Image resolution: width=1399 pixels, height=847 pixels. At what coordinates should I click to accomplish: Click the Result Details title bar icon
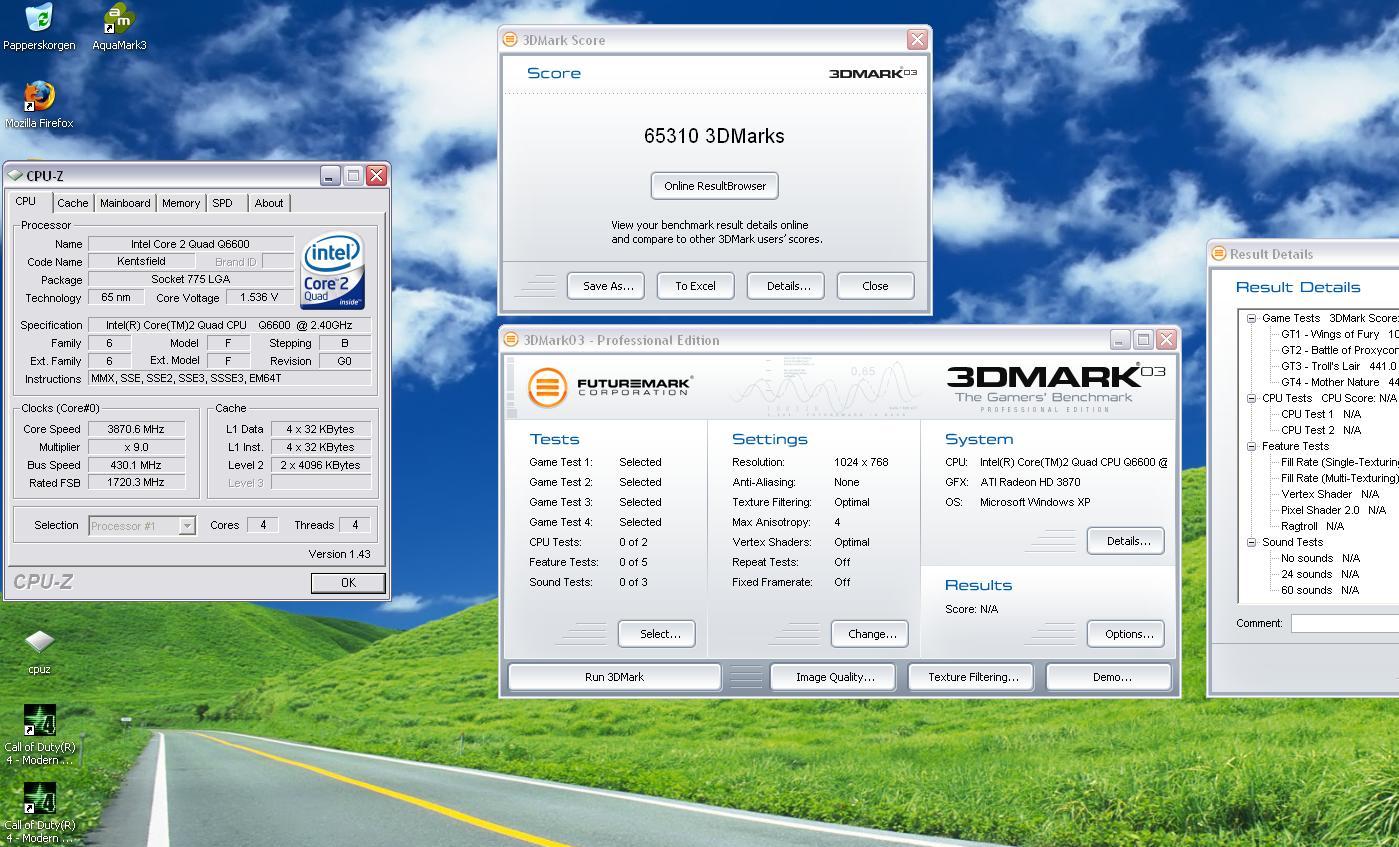tap(1218, 254)
